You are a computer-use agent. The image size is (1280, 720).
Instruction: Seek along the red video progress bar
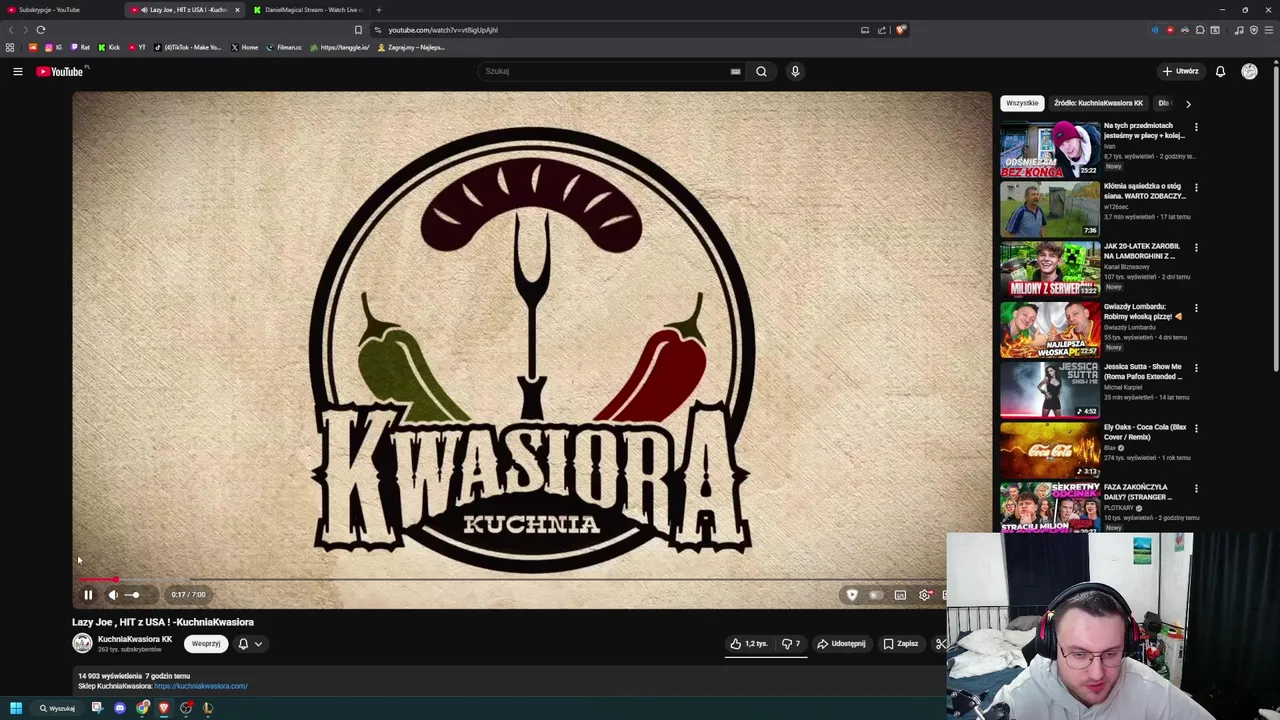tap(98, 579)
